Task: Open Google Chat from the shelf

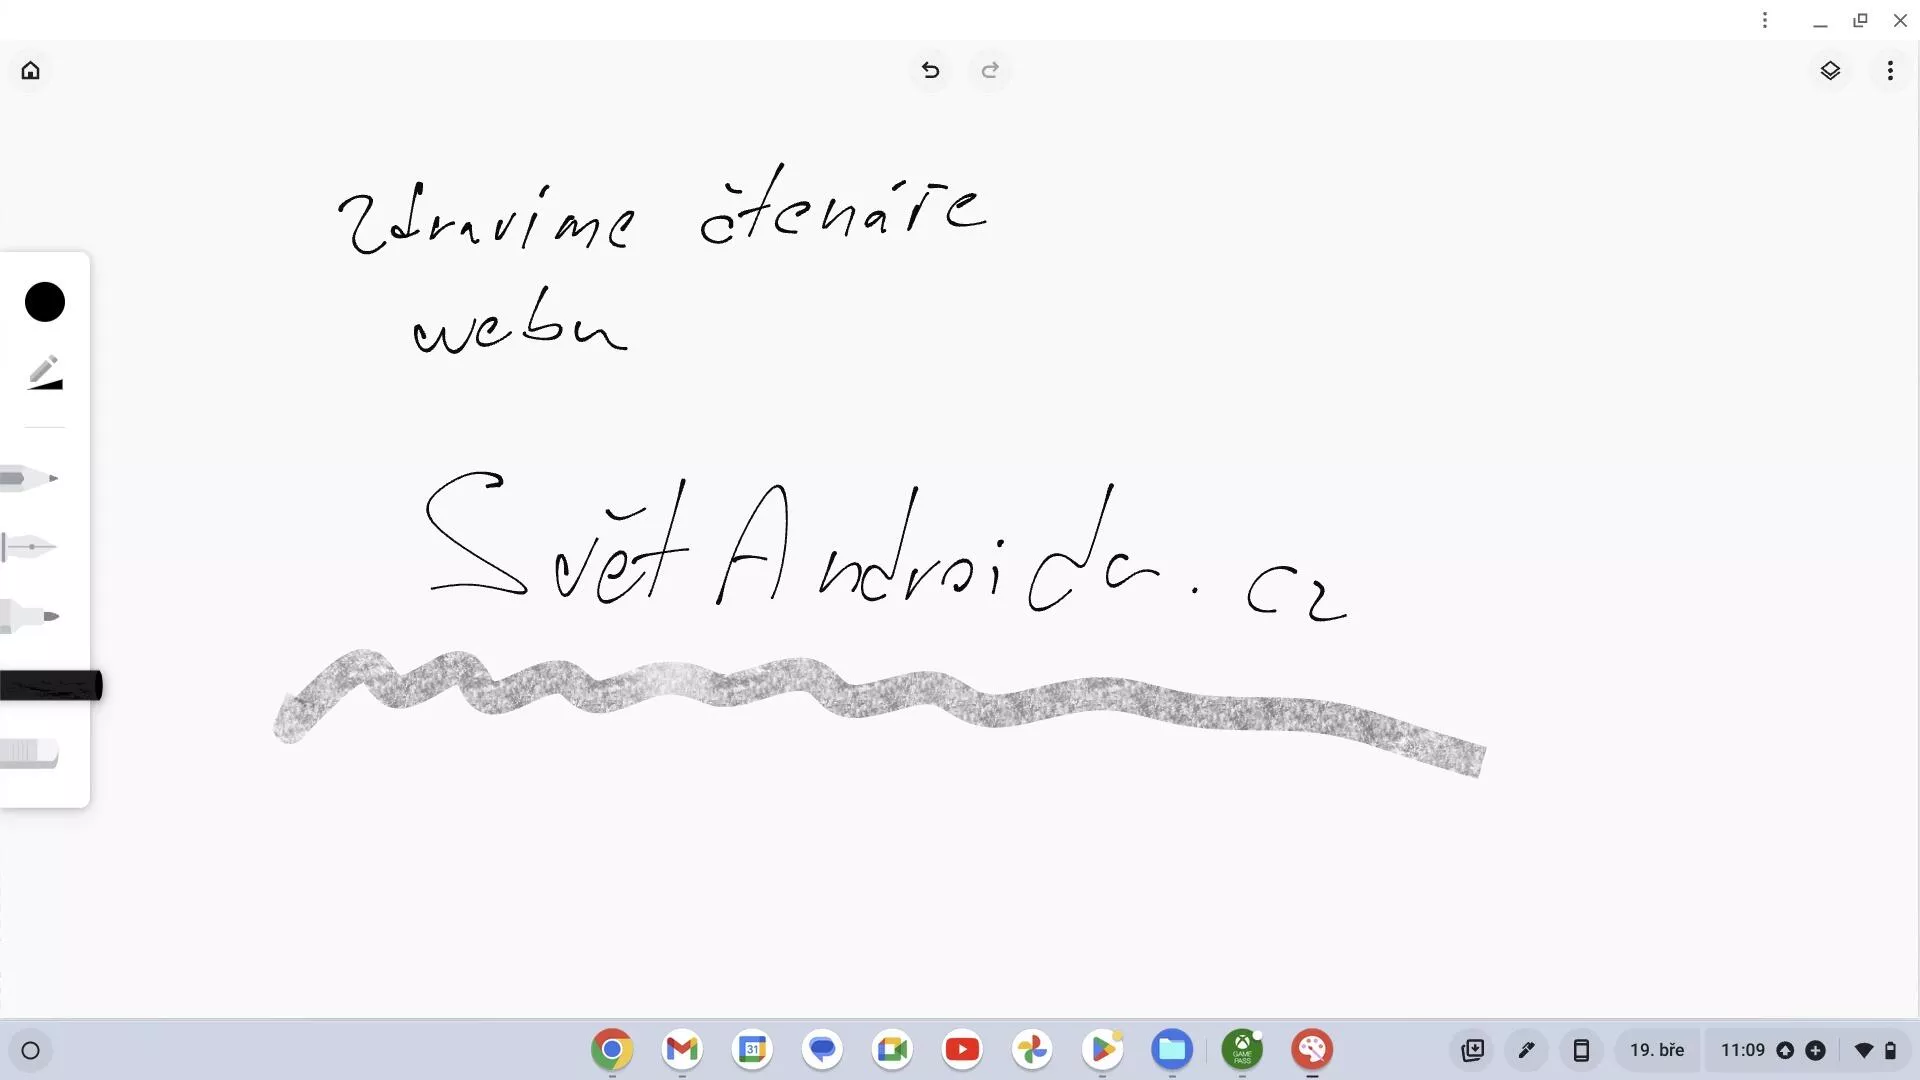Action: (x=822, y=1050)
